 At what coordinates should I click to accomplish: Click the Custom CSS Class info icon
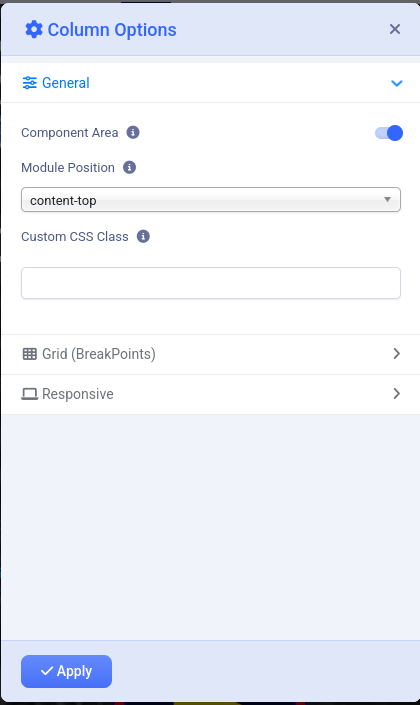(143, 236)
